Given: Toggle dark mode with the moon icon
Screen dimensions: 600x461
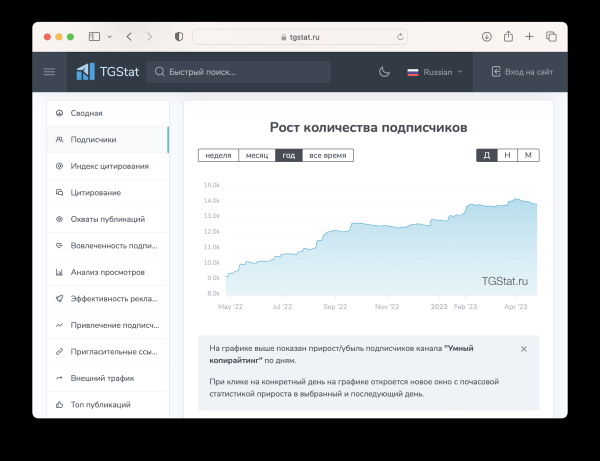Looking at the screenshot, I should [385, 72].
